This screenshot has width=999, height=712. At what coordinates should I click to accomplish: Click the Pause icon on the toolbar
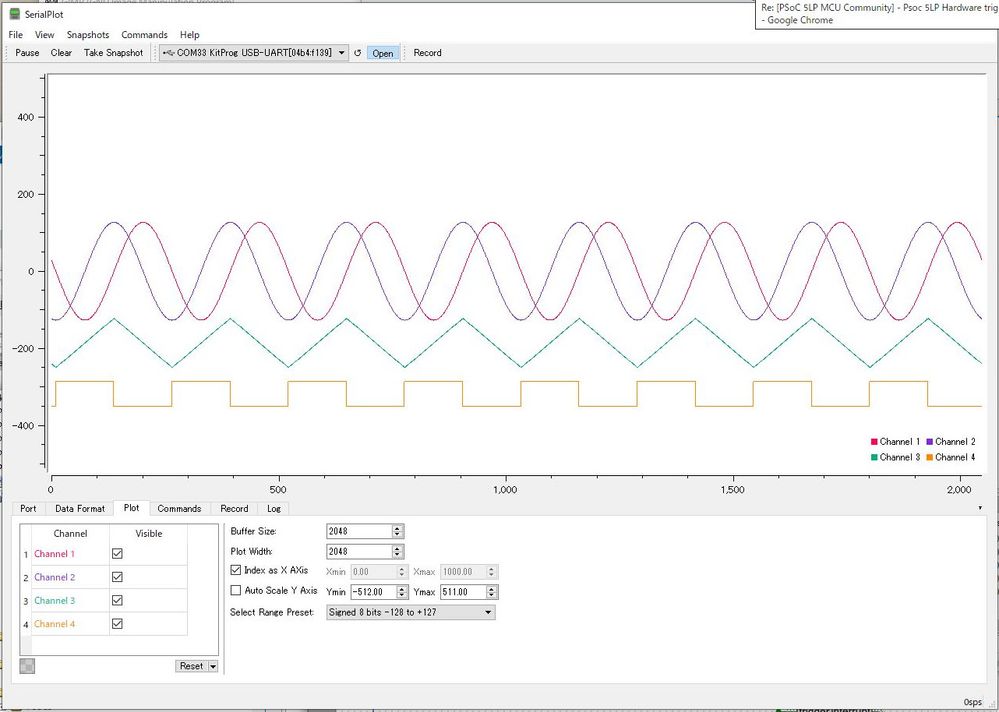click(26, 52)
